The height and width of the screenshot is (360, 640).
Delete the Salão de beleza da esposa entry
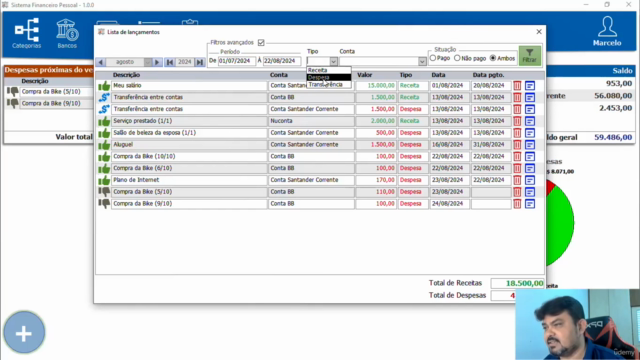517,133
